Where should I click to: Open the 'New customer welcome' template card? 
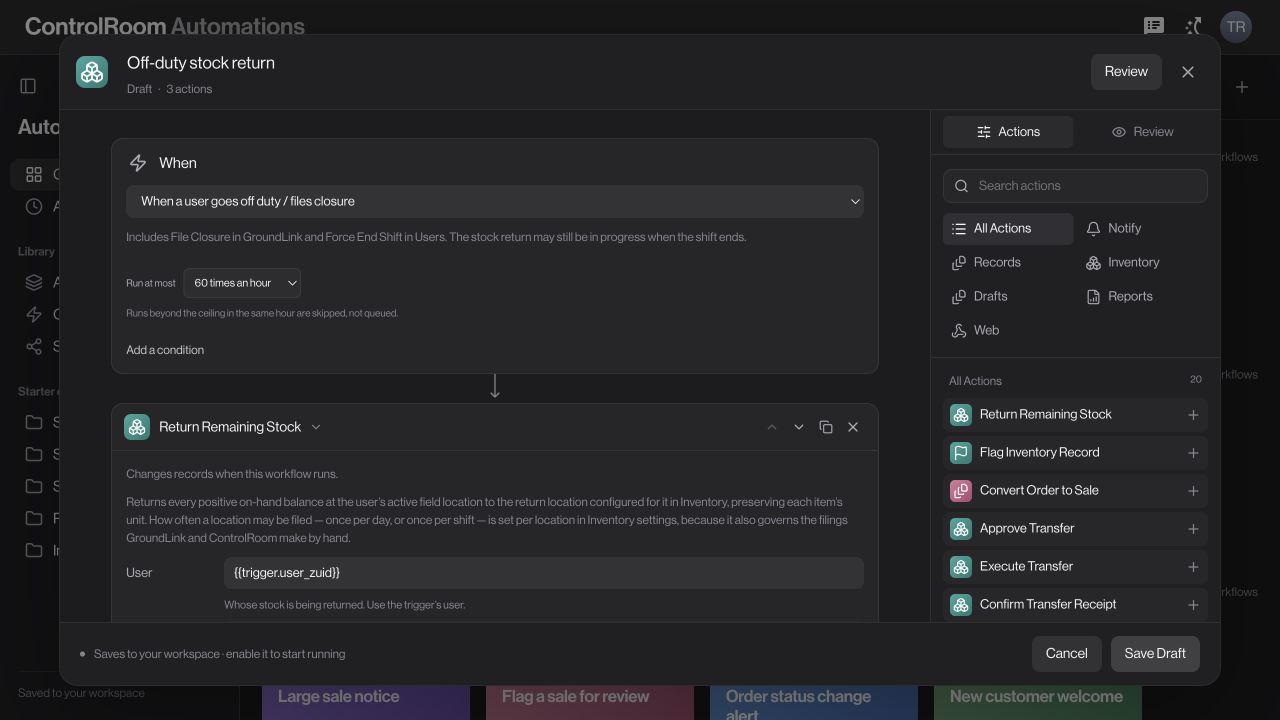[1038, 702]
